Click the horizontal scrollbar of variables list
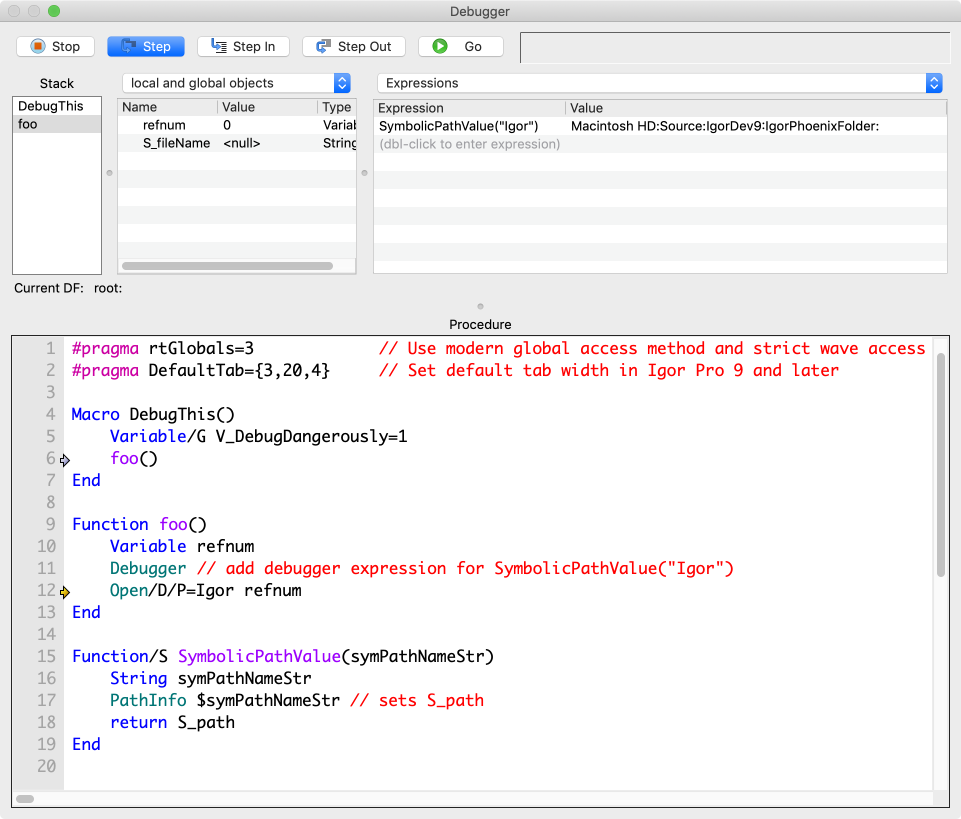Screen dimensions: 961x819 click(227, 266)
